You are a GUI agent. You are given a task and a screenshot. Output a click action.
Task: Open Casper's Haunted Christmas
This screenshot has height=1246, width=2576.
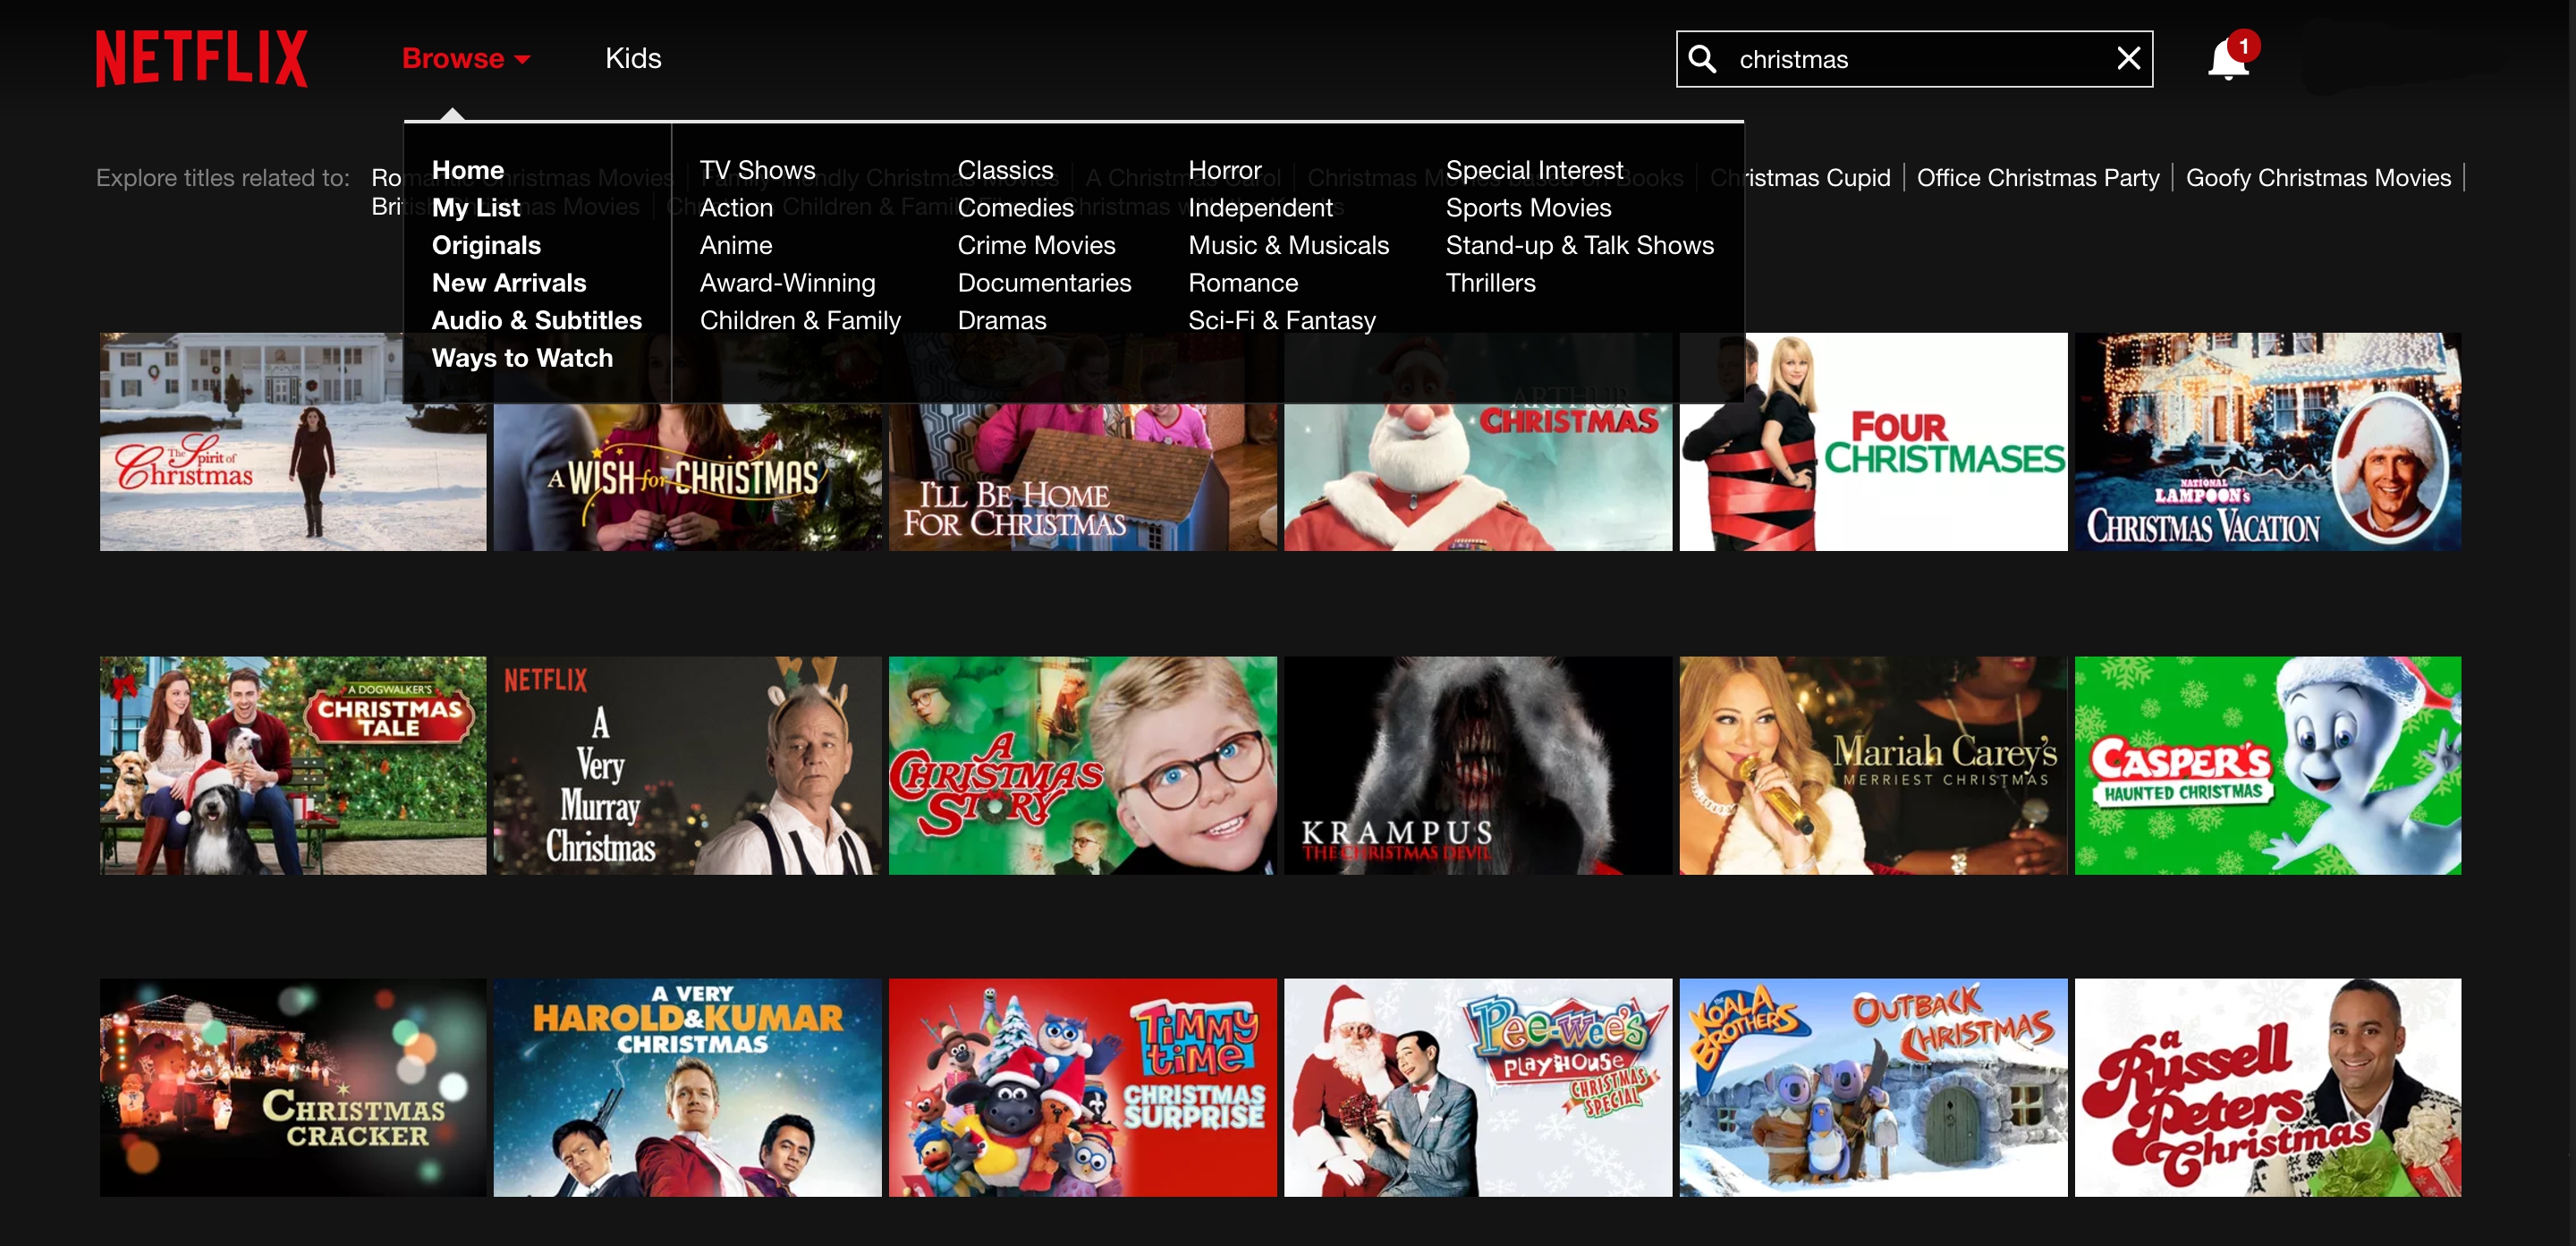pyautogui.click(x=2268, y=765)
